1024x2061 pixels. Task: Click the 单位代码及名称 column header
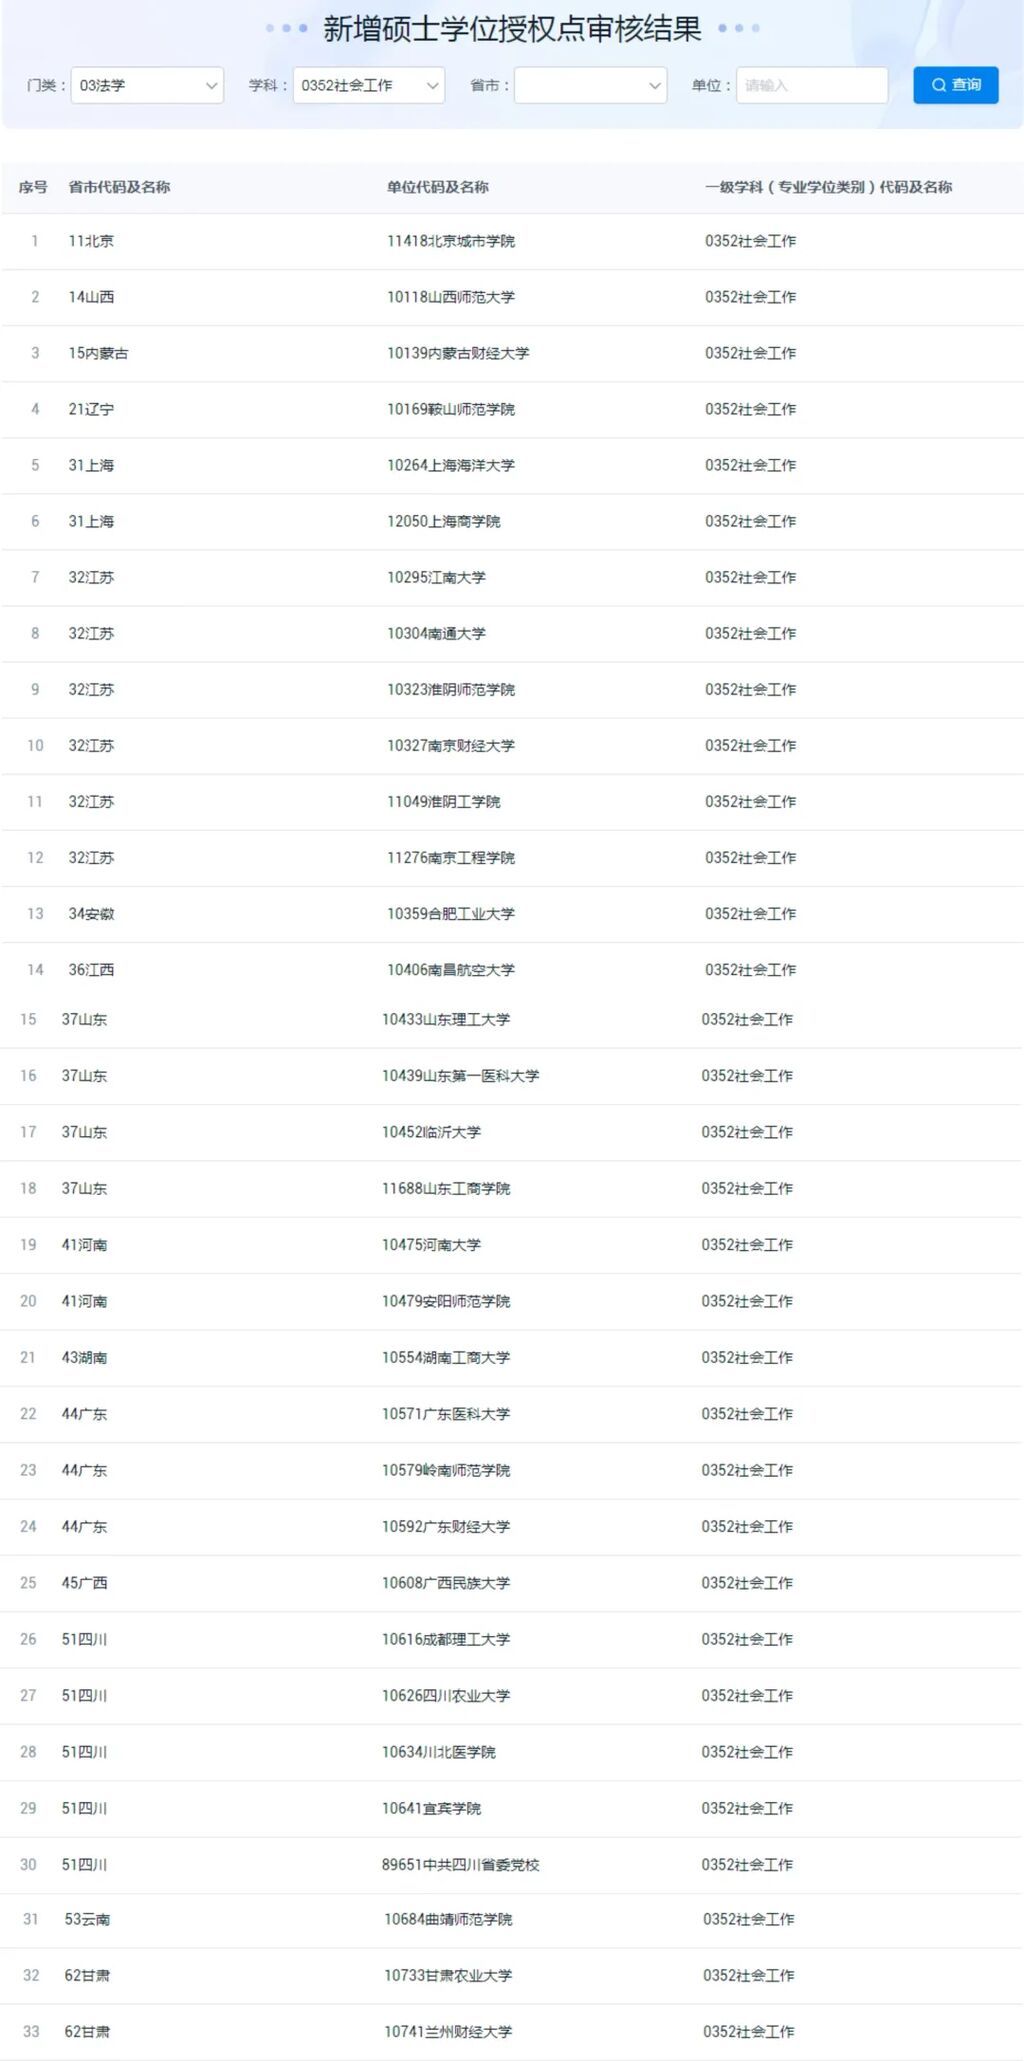point(438,187)
